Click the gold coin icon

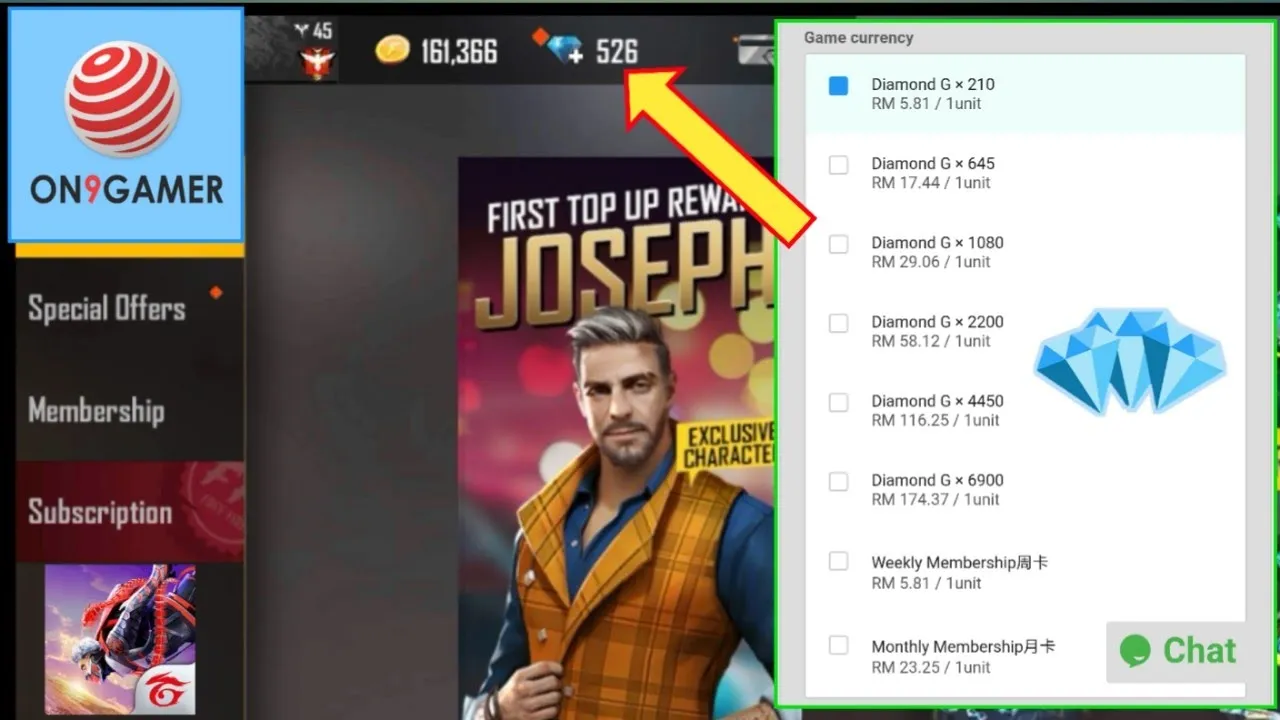point(392,50)
